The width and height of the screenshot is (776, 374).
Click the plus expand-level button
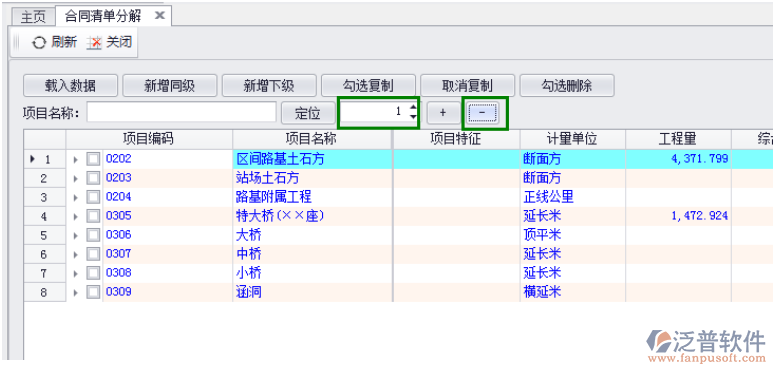[443, 113]
